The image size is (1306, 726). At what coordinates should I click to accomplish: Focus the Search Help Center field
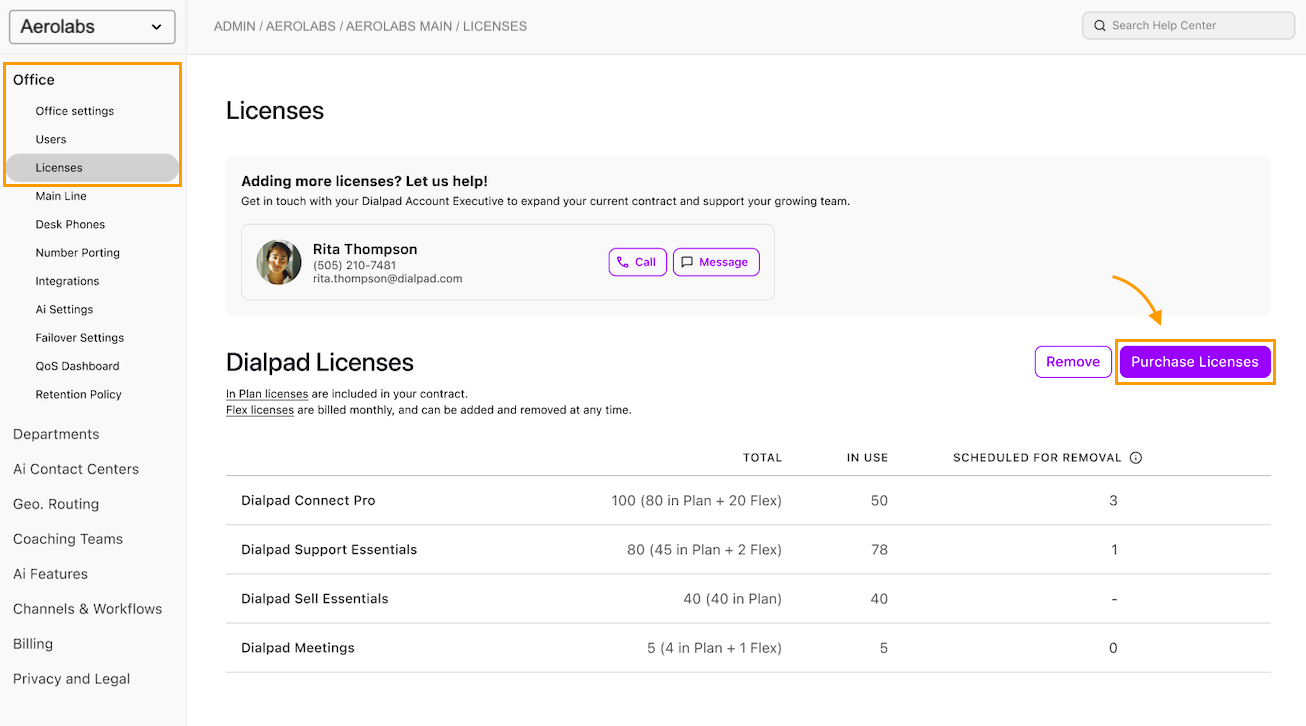click(x=1188, y=26)
